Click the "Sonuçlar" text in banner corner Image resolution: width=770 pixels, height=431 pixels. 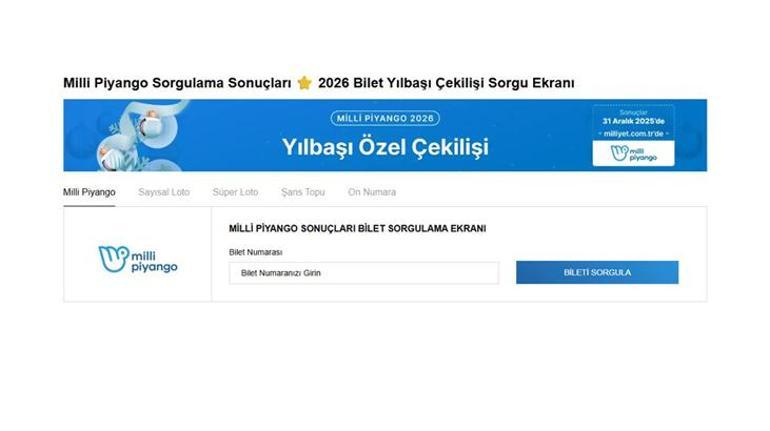(x=633, y=112)
